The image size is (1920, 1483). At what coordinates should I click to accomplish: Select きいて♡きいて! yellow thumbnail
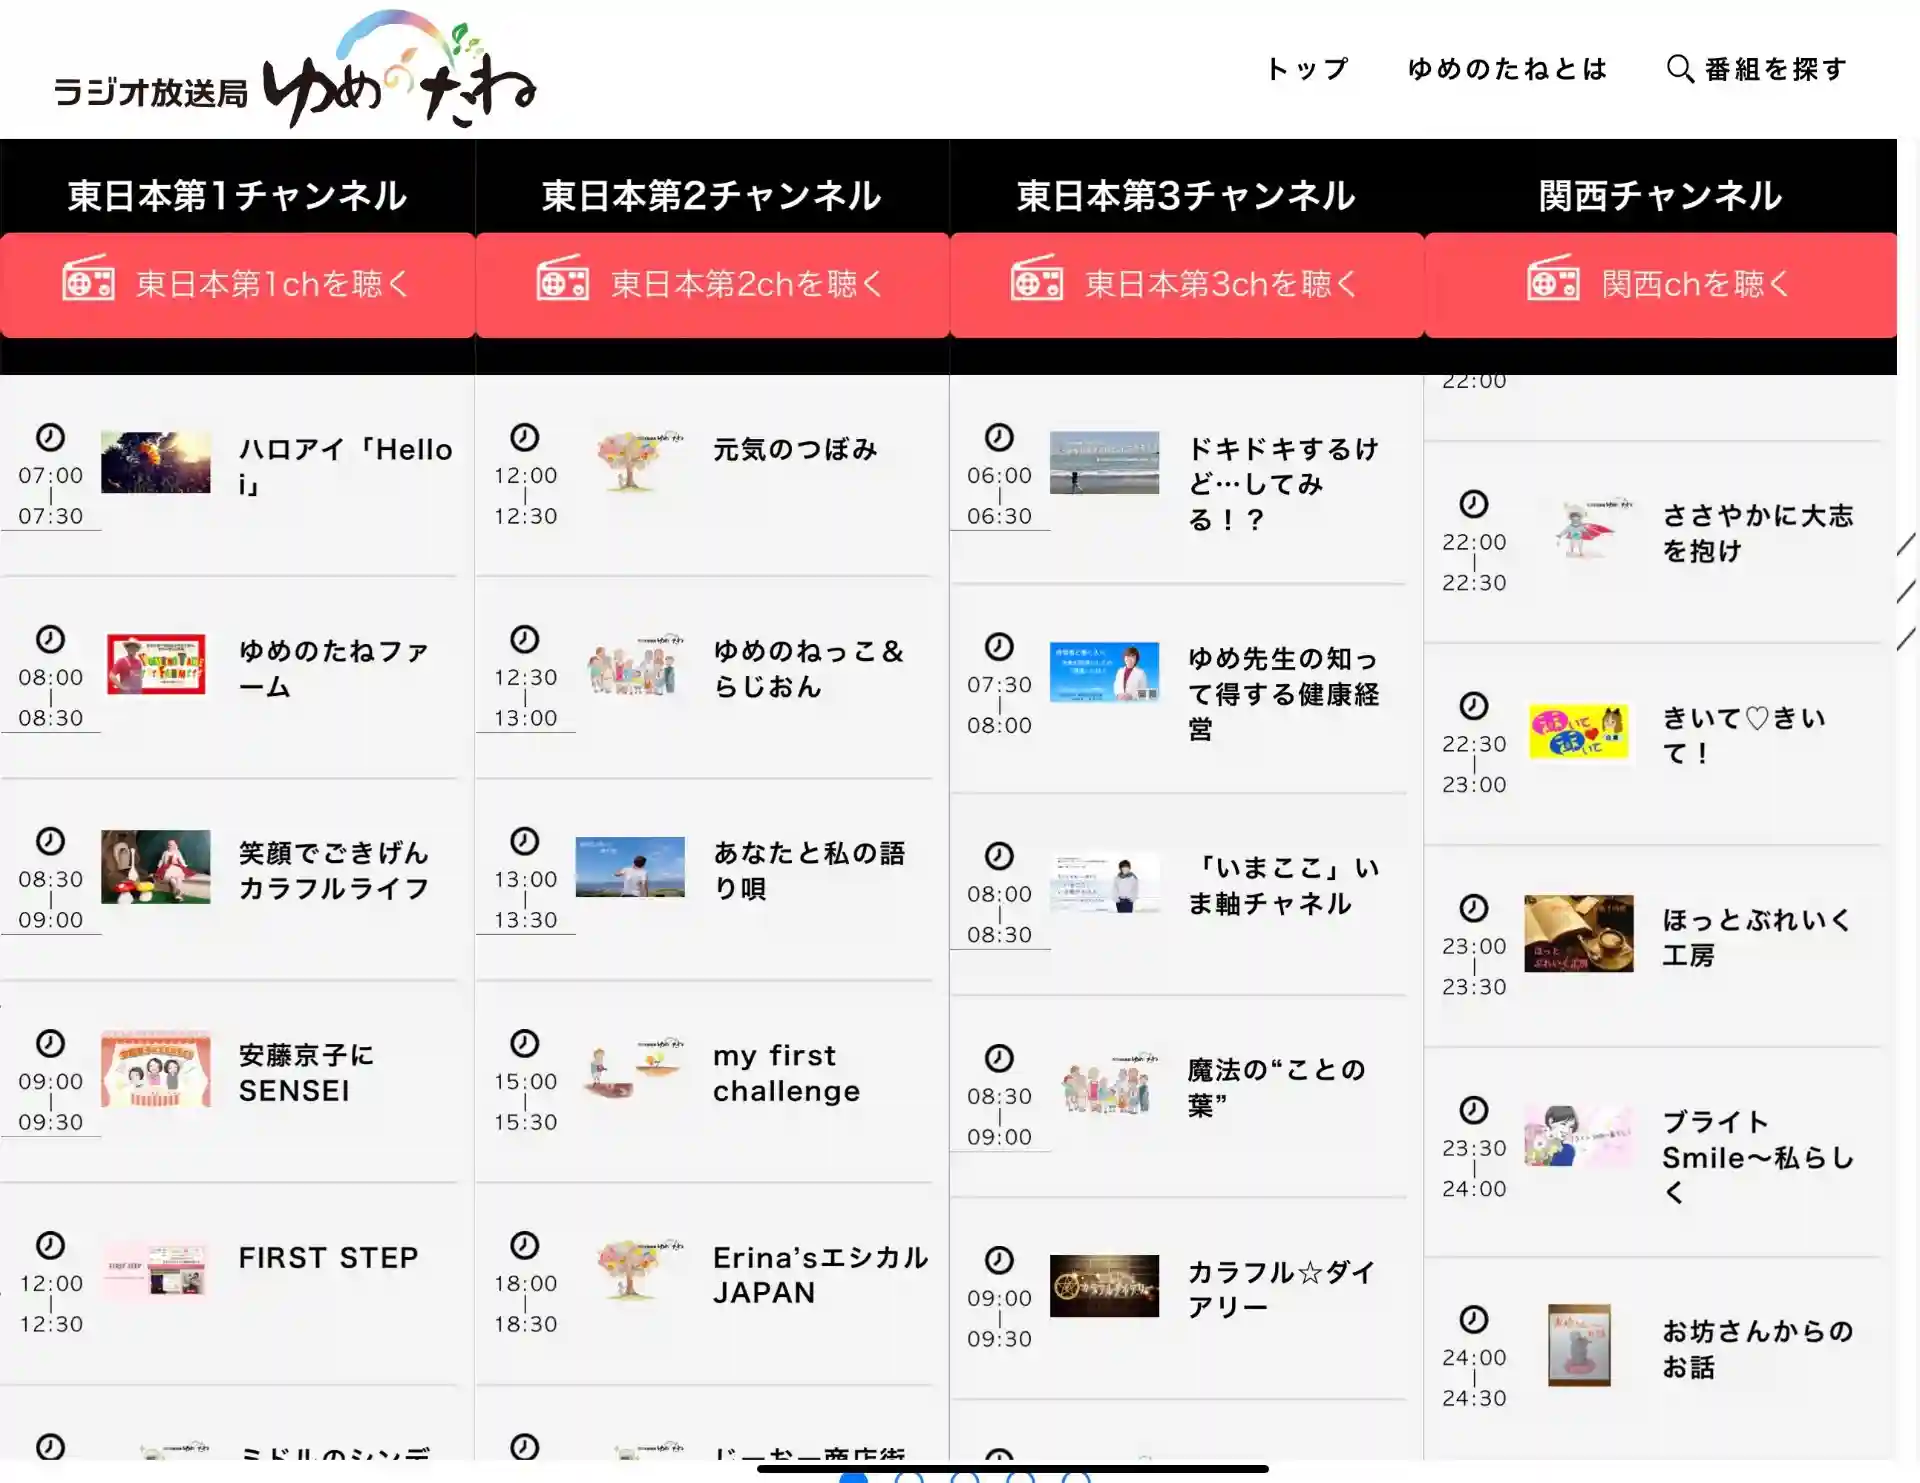point(1578,732)
